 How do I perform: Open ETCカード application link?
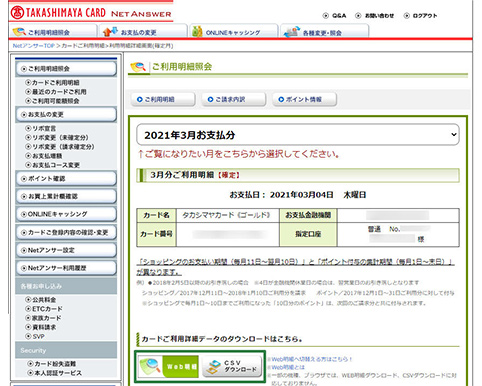[x=44, y=309]
